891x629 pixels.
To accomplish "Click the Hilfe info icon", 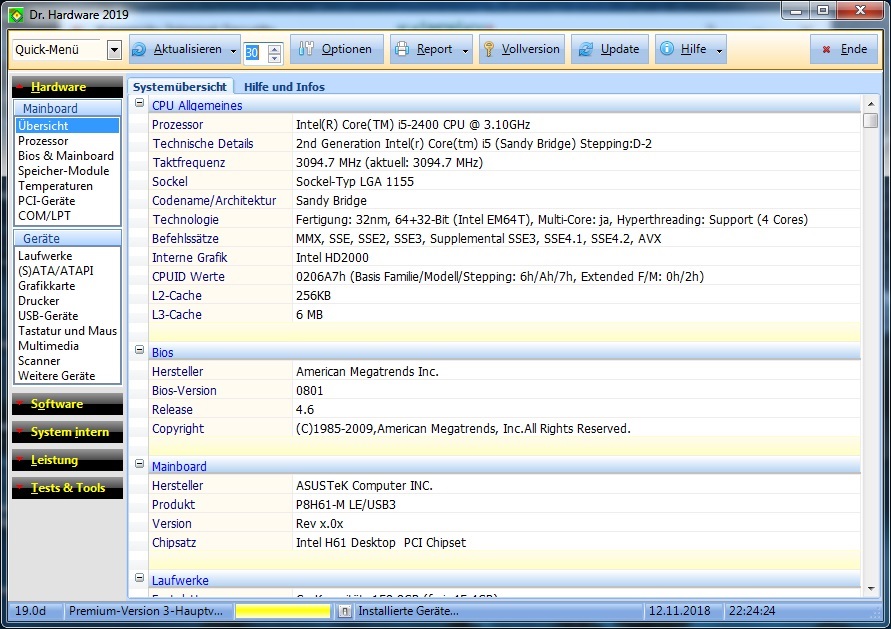I will point(667,49).
